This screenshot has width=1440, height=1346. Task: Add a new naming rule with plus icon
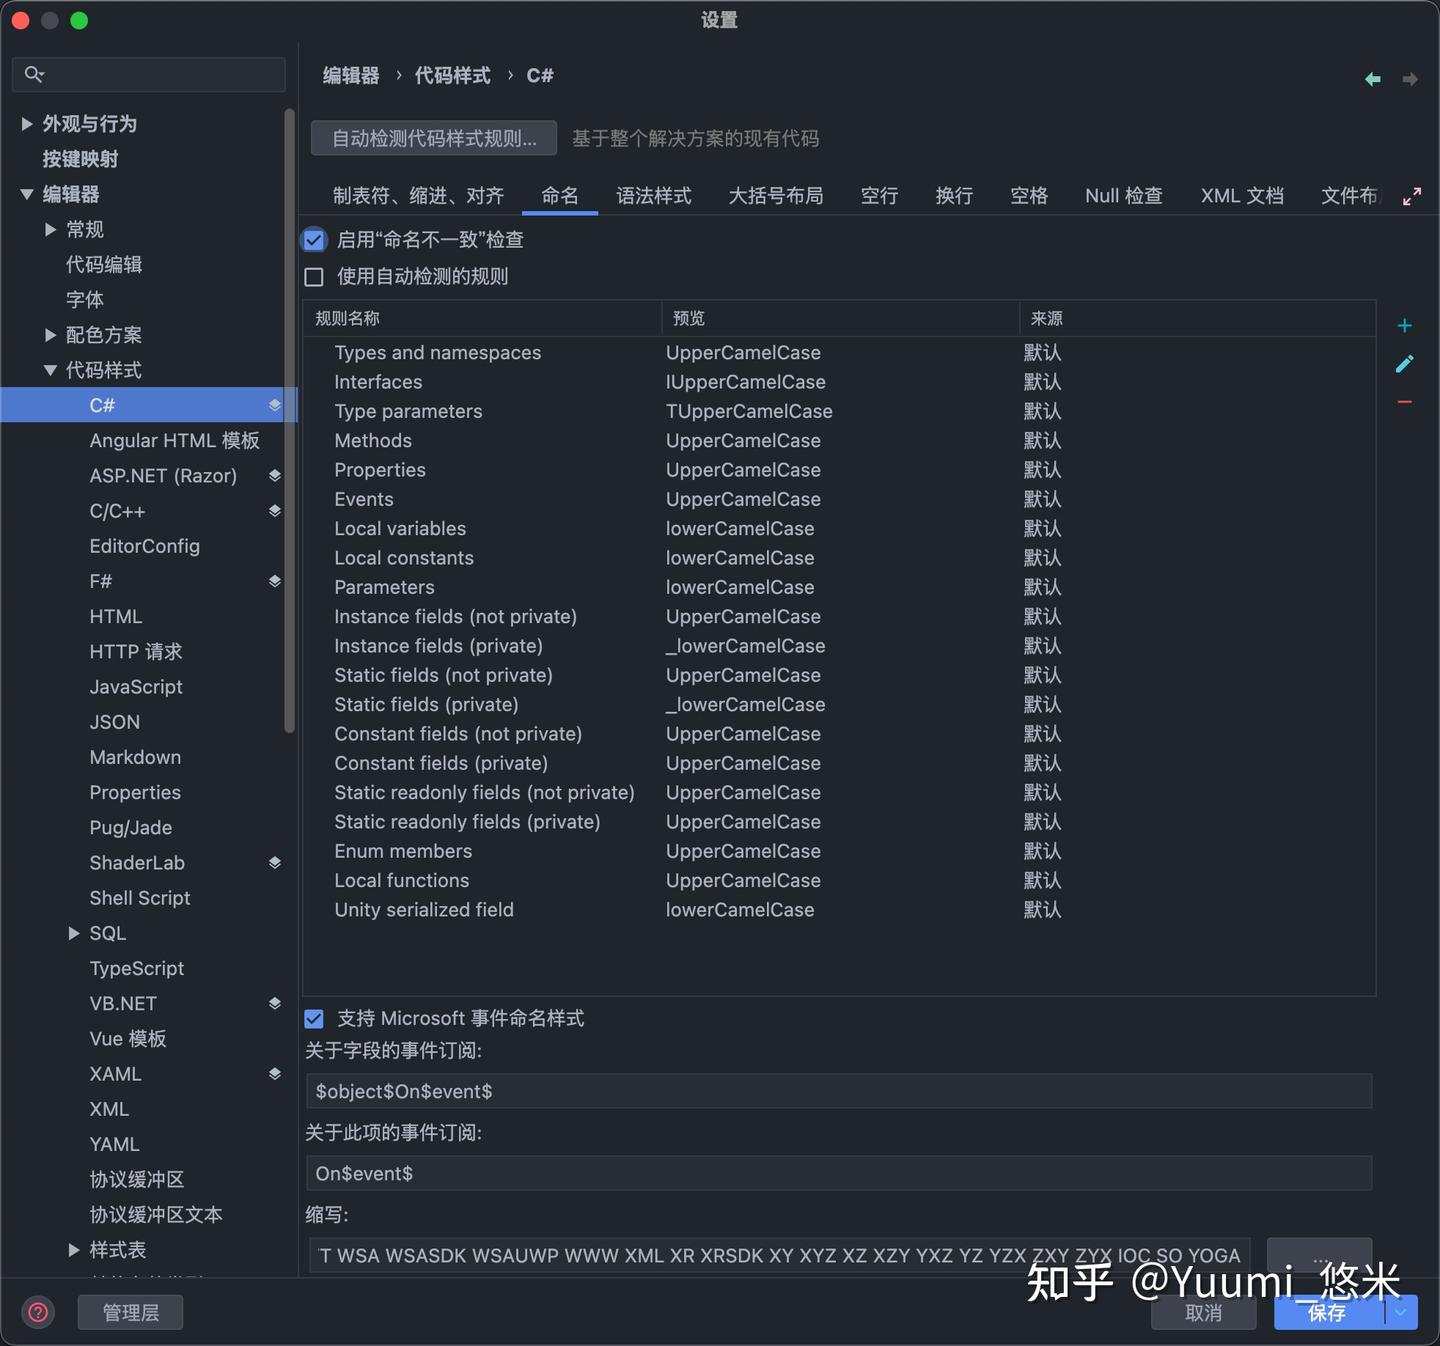pos(1404,325)
